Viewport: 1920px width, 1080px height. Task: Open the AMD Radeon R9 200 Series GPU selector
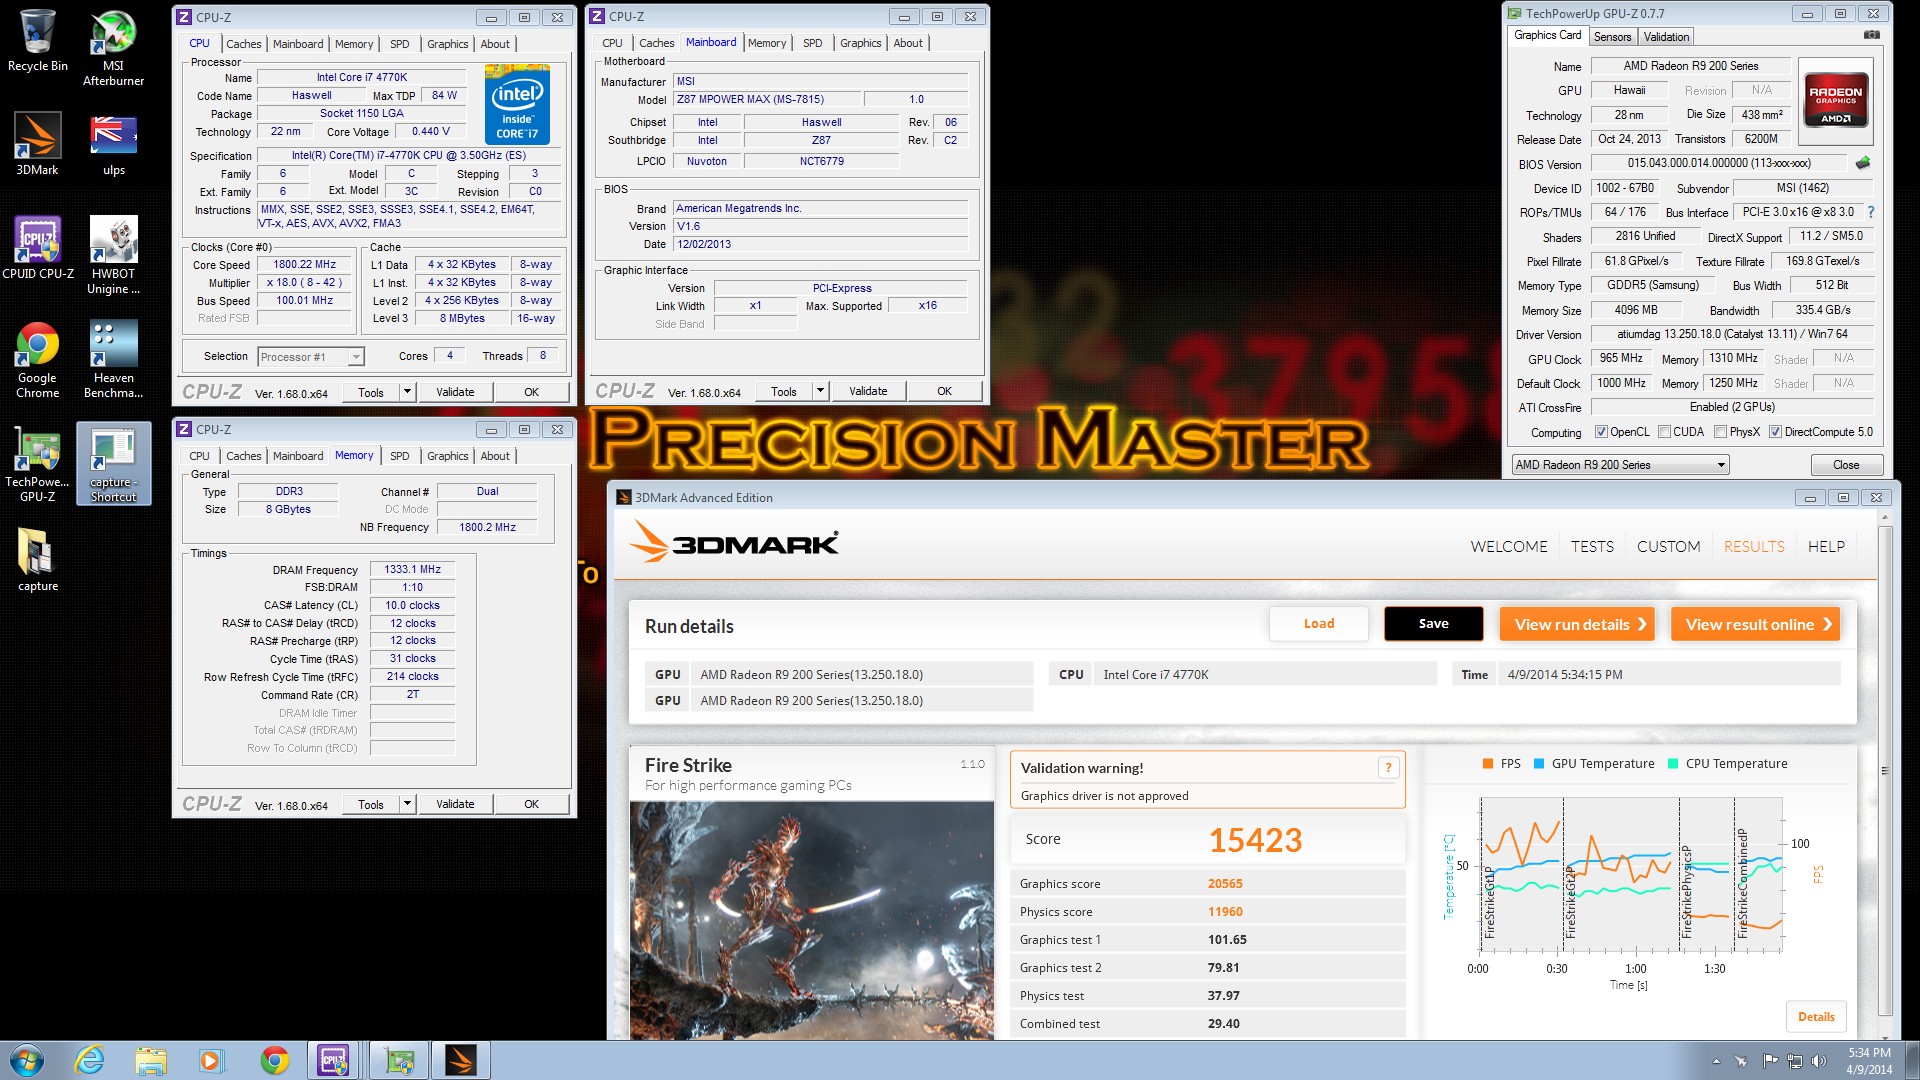pos(1620,465)
